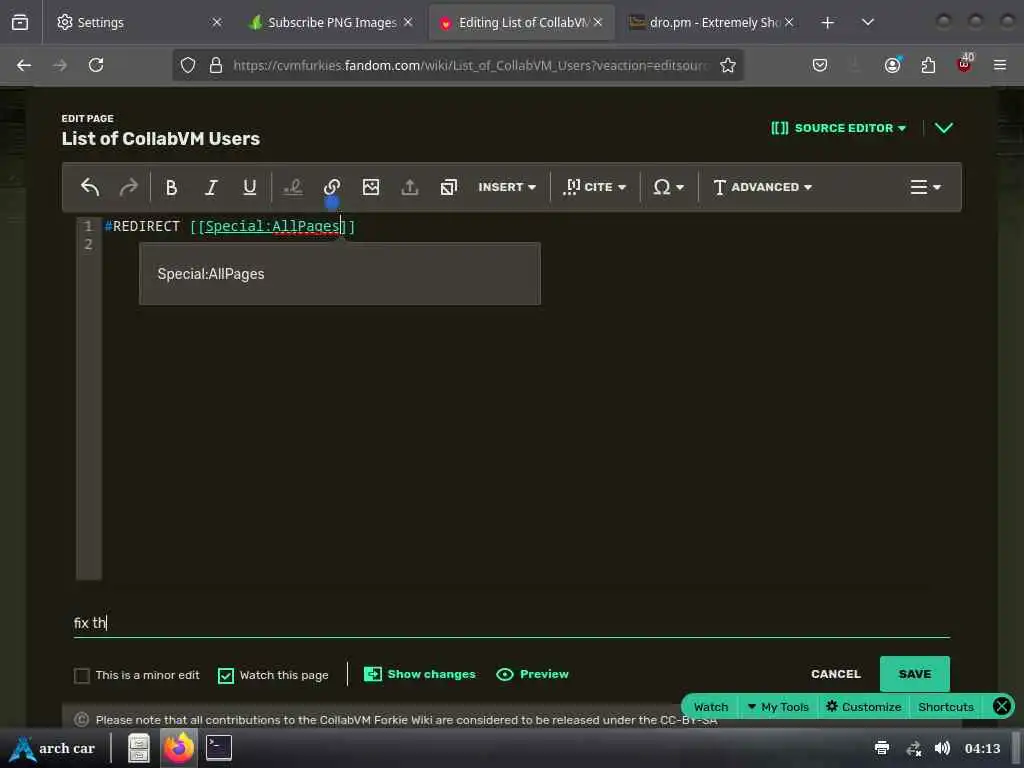Open a new browser tab
The image size is (1024, 768).
pyautogui.click(x=827, y=23)
